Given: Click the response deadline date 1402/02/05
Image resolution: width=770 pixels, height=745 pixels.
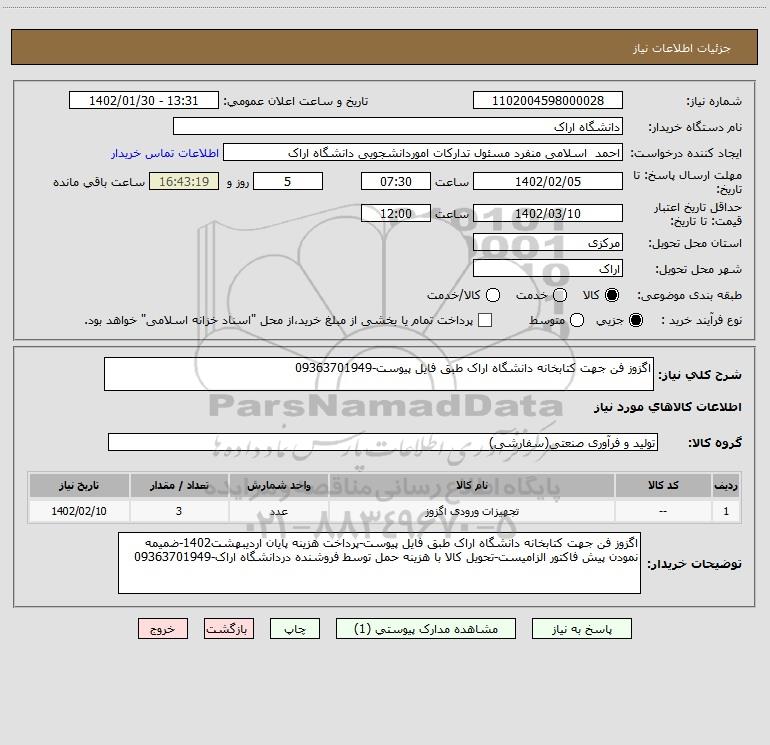Looking at the screenshot, I should [x=548, y=181].
